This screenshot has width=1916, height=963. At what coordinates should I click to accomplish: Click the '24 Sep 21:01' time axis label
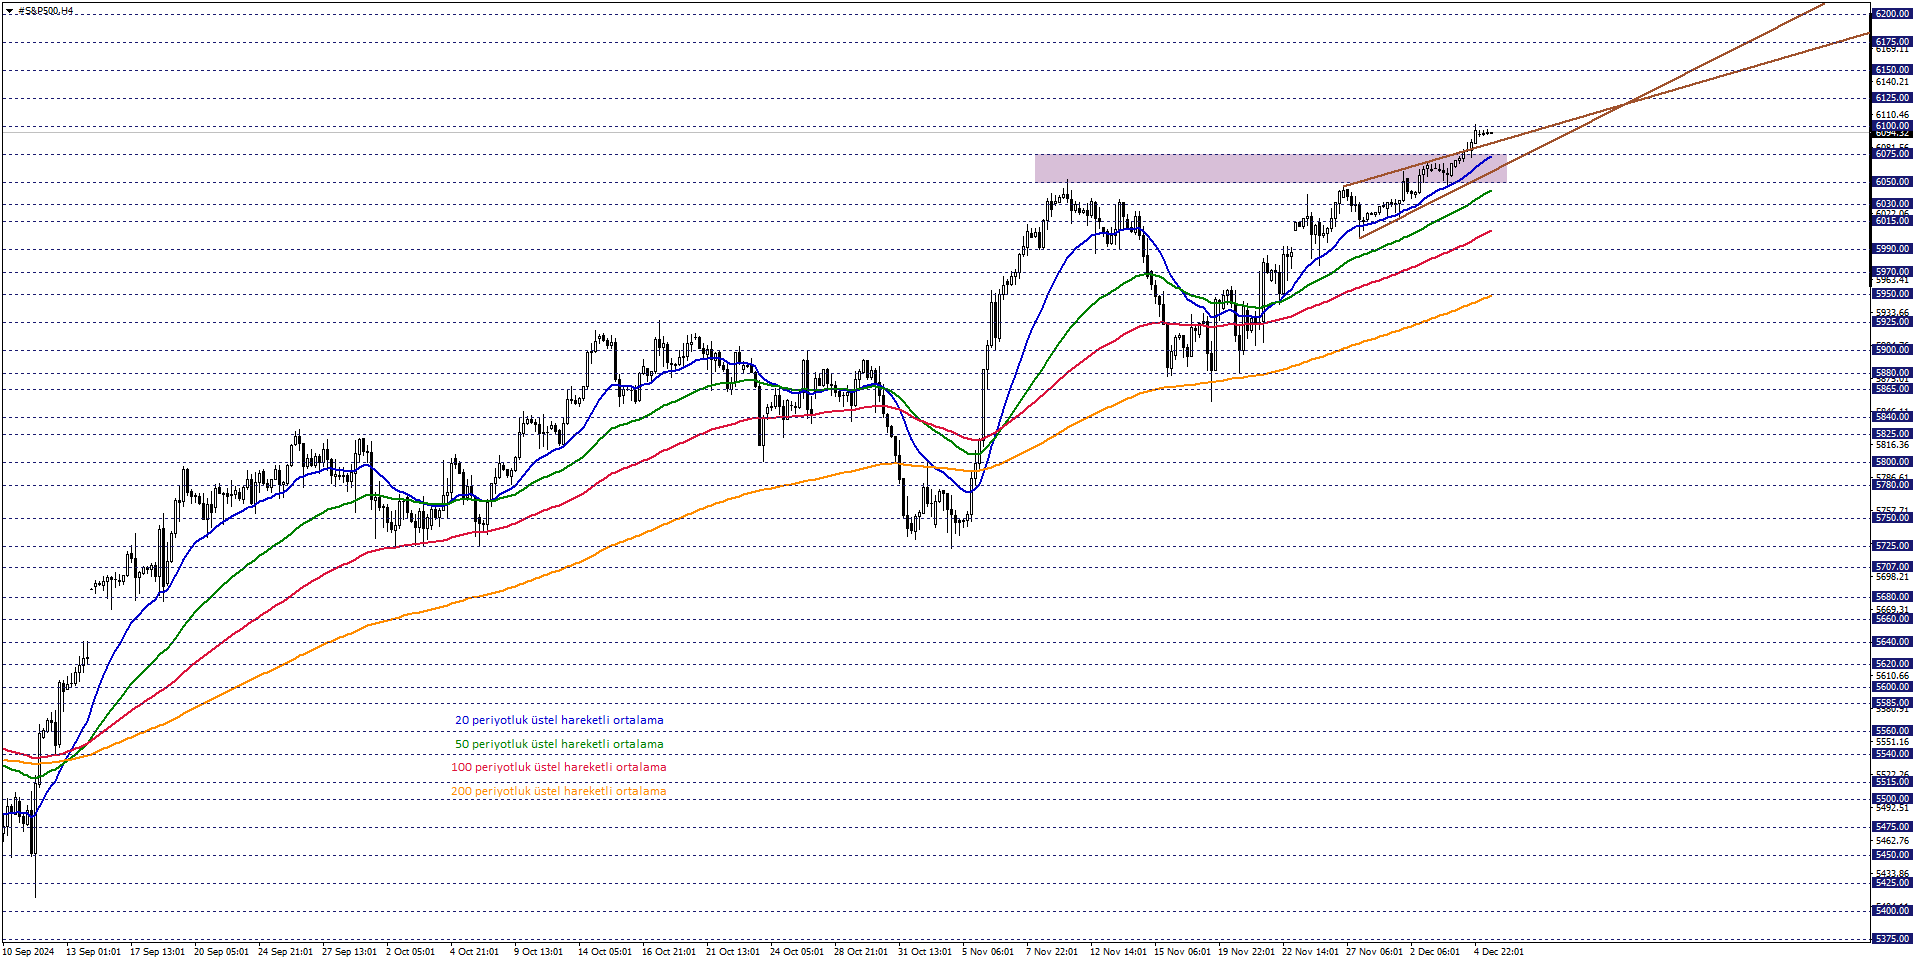tap(286, 952)
